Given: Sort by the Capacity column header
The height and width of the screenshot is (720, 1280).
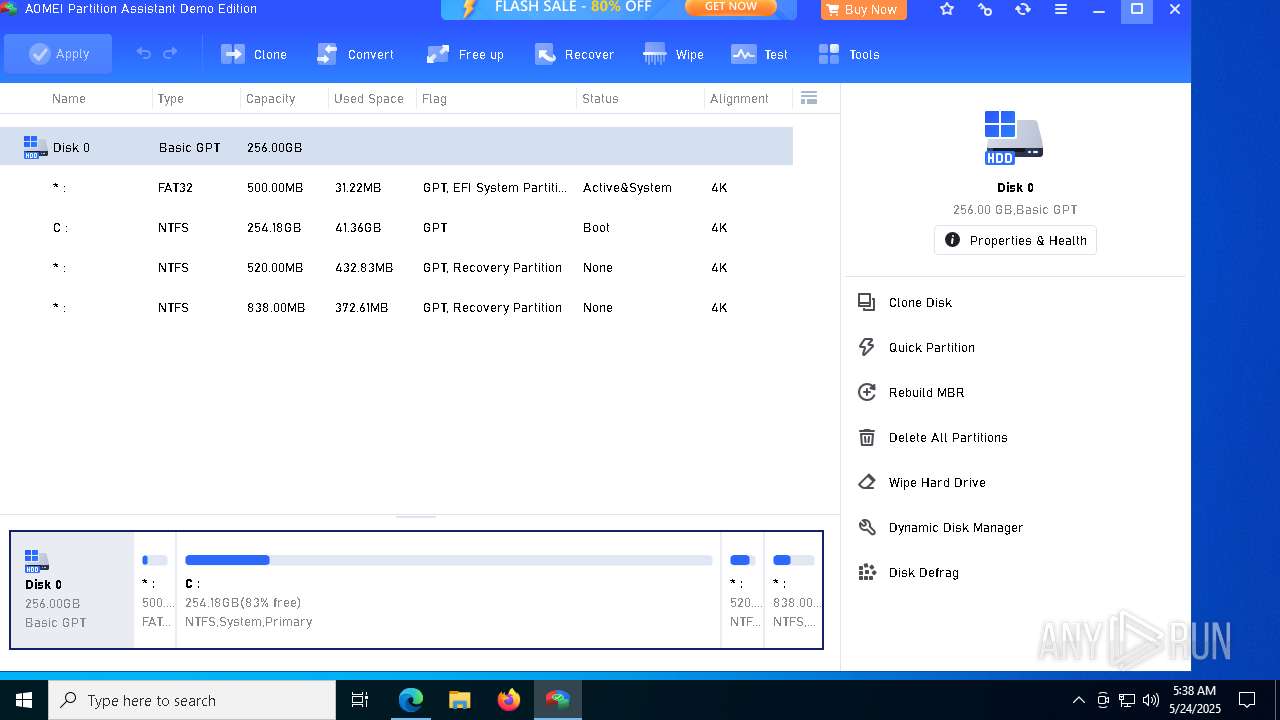Looking at the screenshot, I should coord(271,99).
